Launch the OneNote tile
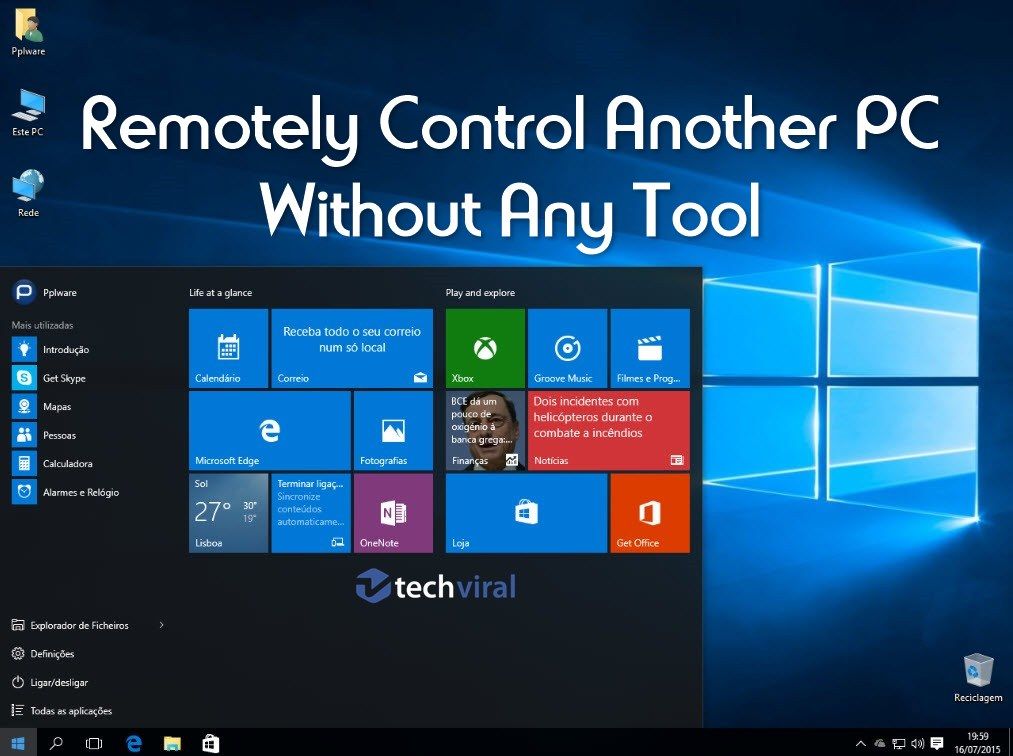Screen dimensions: 1013x756 point(393,513)
